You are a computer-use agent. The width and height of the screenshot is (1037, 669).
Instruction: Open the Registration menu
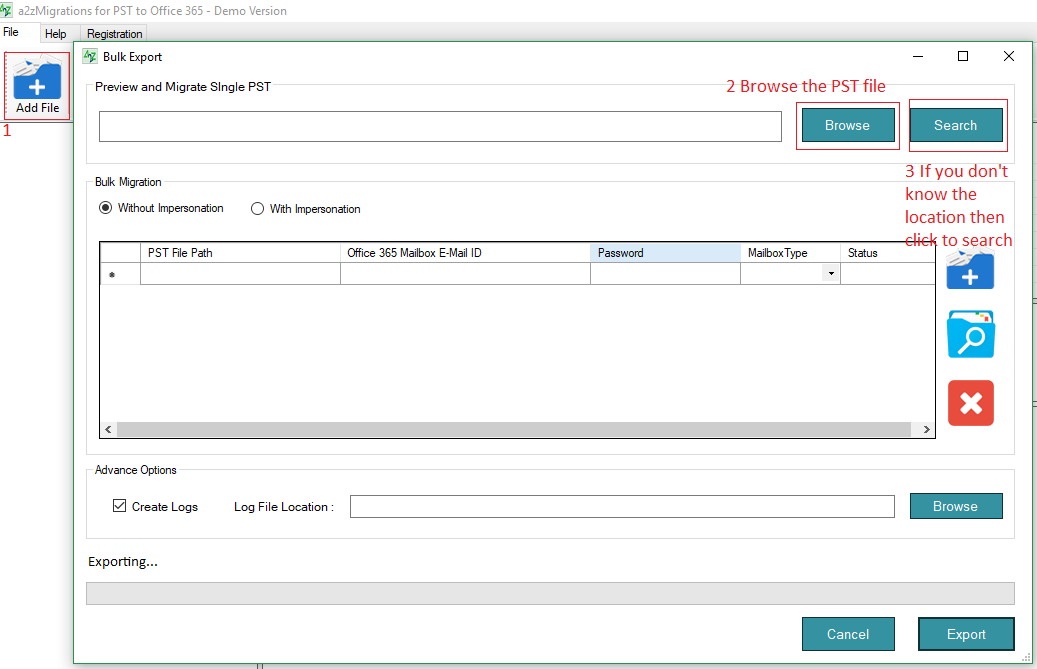pos(114,34)
